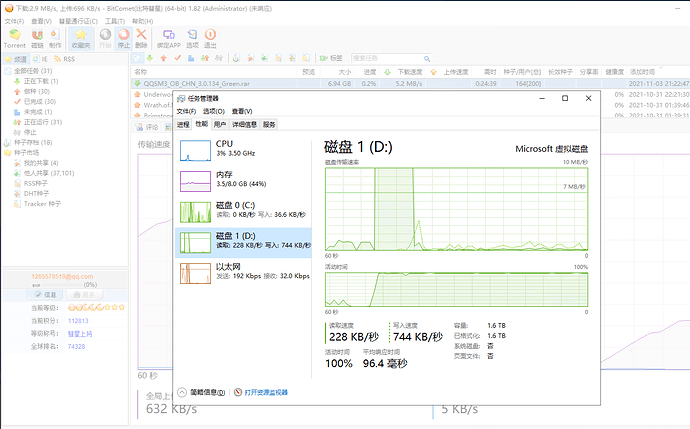
Task: Open Task Manager 查看(V) menu
Action: (242, 111)
